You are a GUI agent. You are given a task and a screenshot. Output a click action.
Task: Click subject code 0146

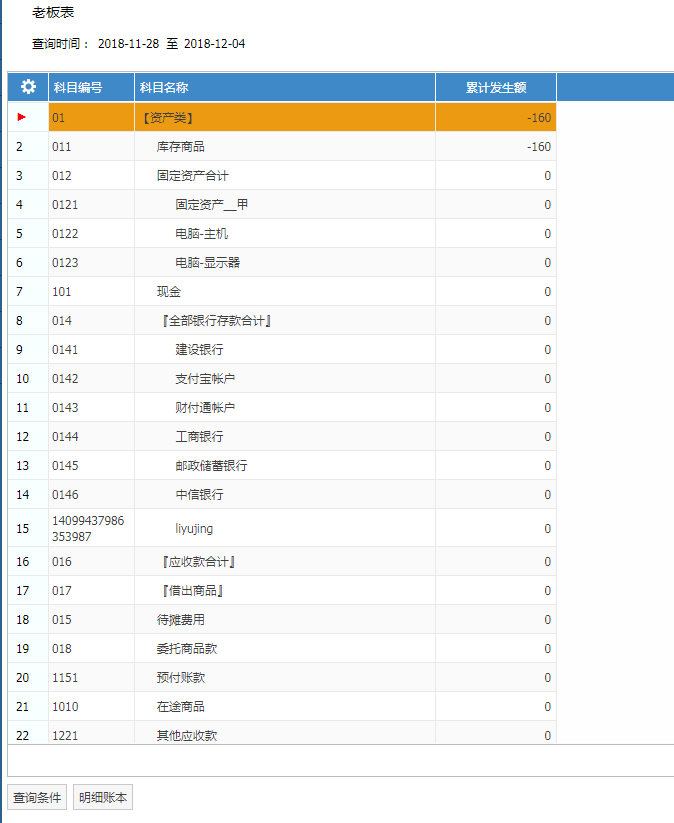pyautogui.click(x=65, y=494)
